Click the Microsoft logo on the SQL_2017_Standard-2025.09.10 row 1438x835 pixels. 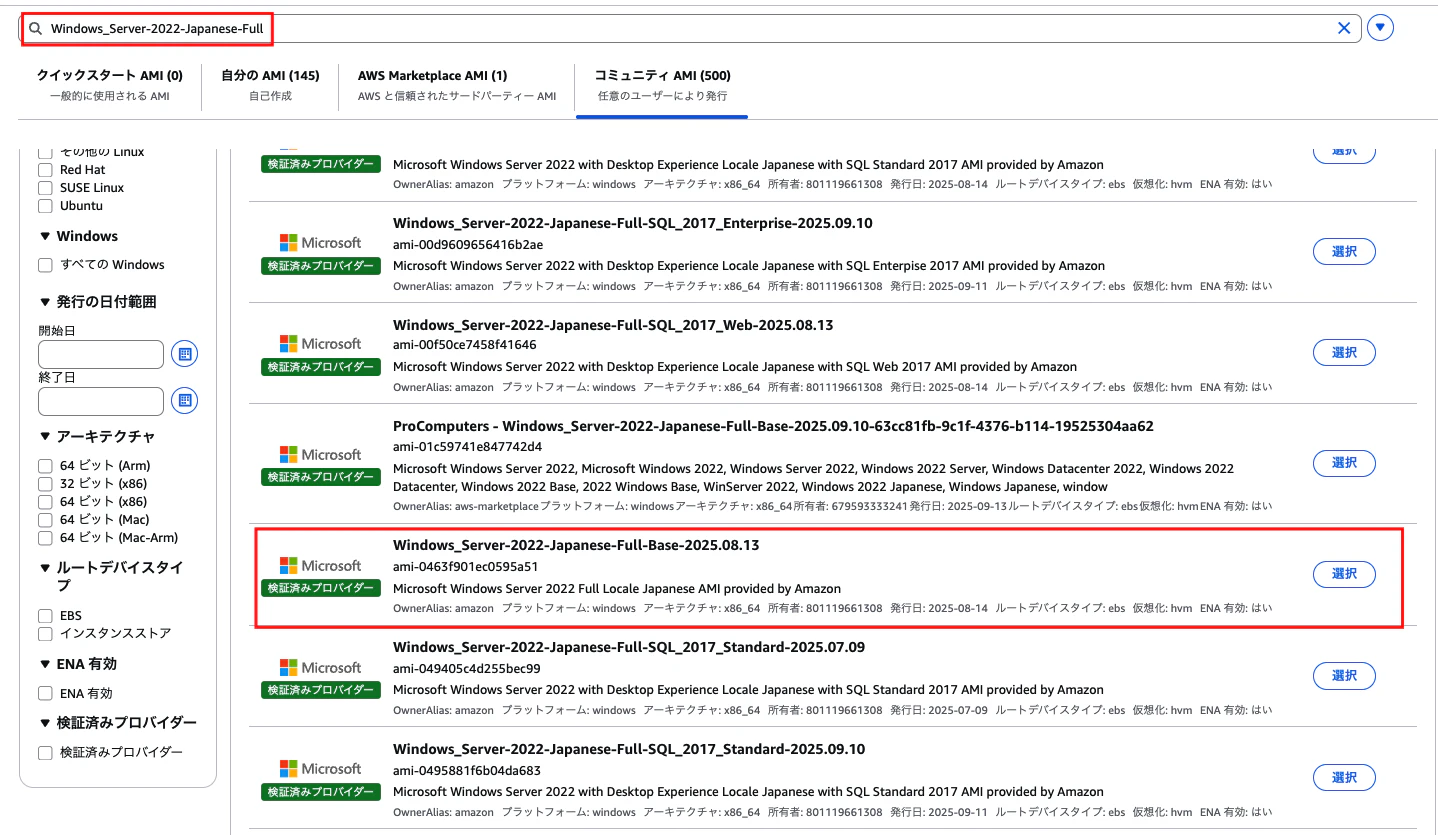(321, 769)
